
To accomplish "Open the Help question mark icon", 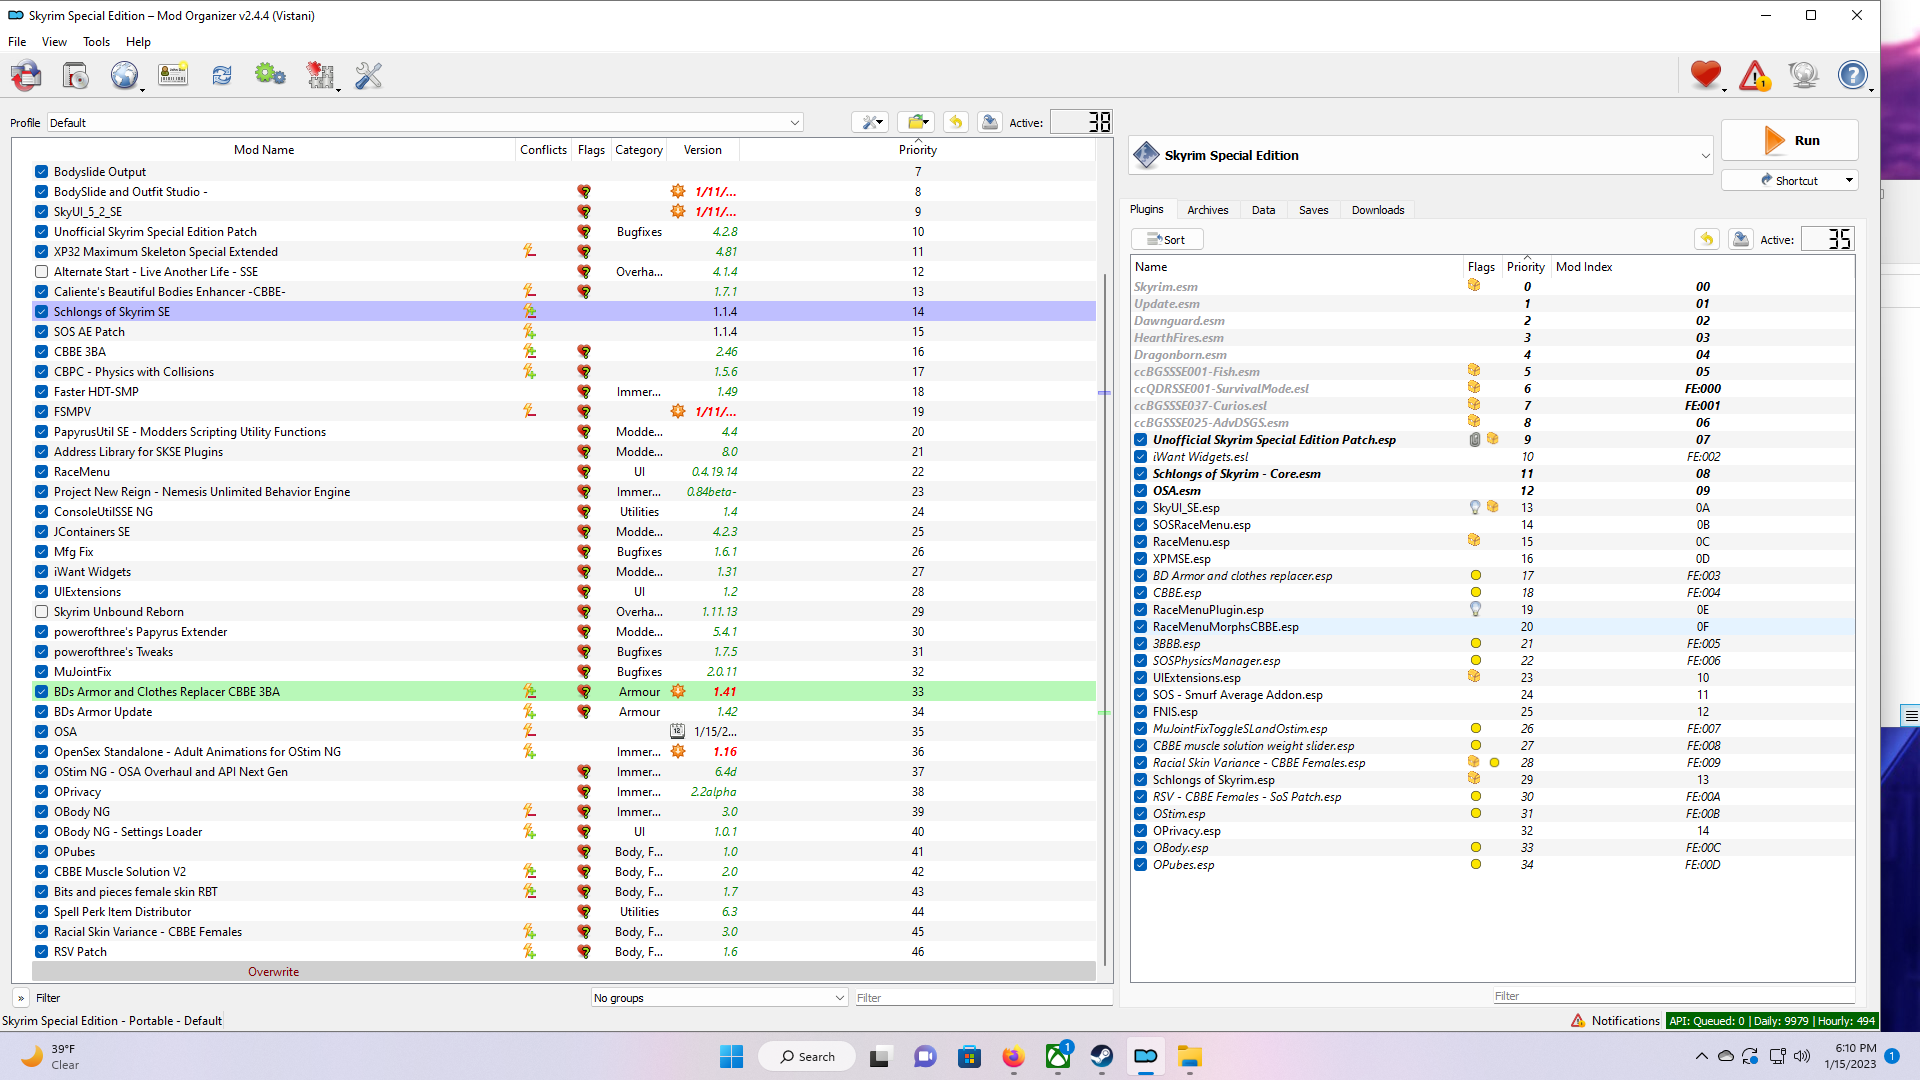I will click(1853, 75).
